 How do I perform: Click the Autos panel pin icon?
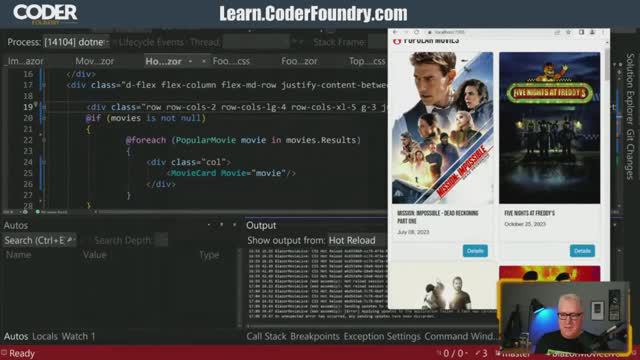point(222,225)
